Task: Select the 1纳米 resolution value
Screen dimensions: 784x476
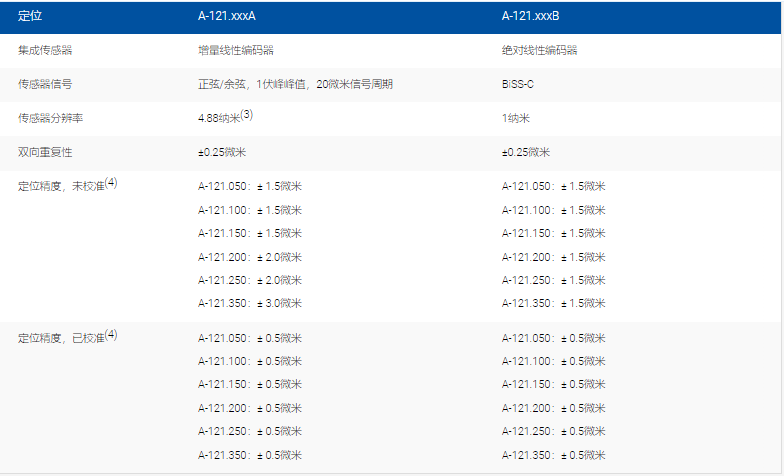Action: (x=516, y=118)
